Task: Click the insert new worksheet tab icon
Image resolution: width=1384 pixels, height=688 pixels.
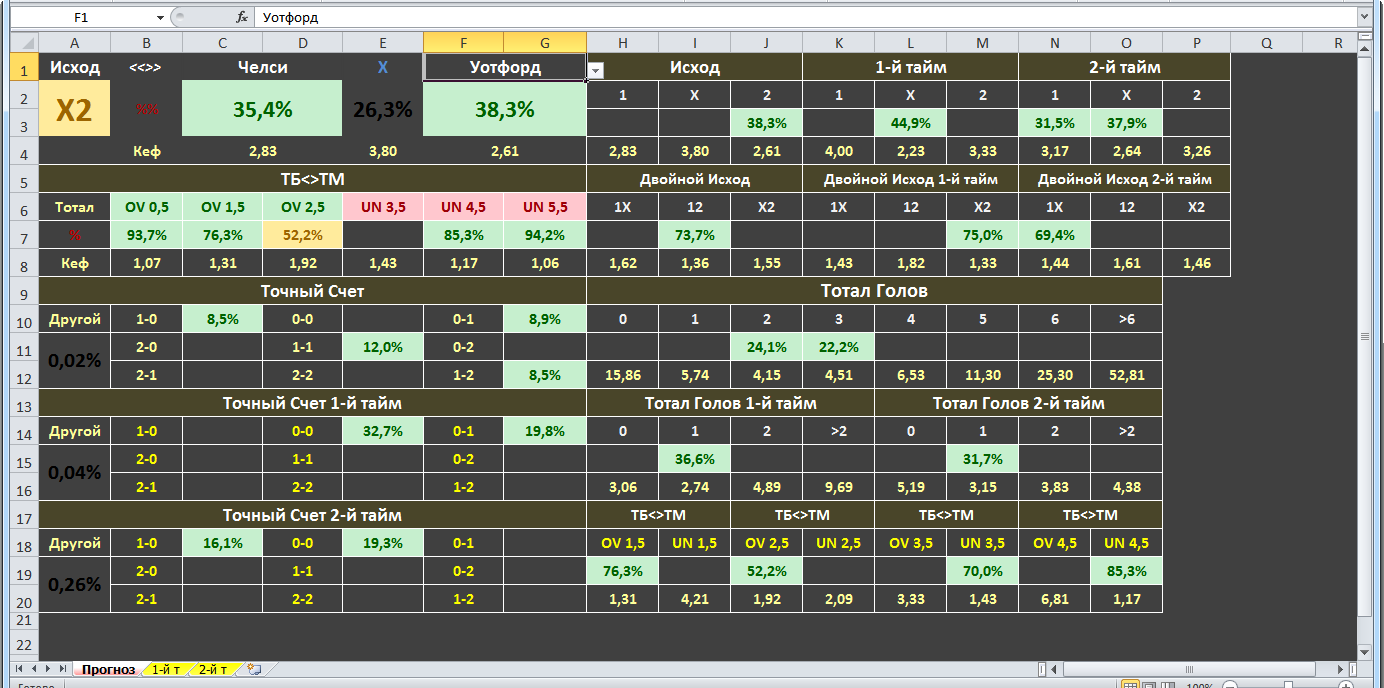Action: point(253,669)
